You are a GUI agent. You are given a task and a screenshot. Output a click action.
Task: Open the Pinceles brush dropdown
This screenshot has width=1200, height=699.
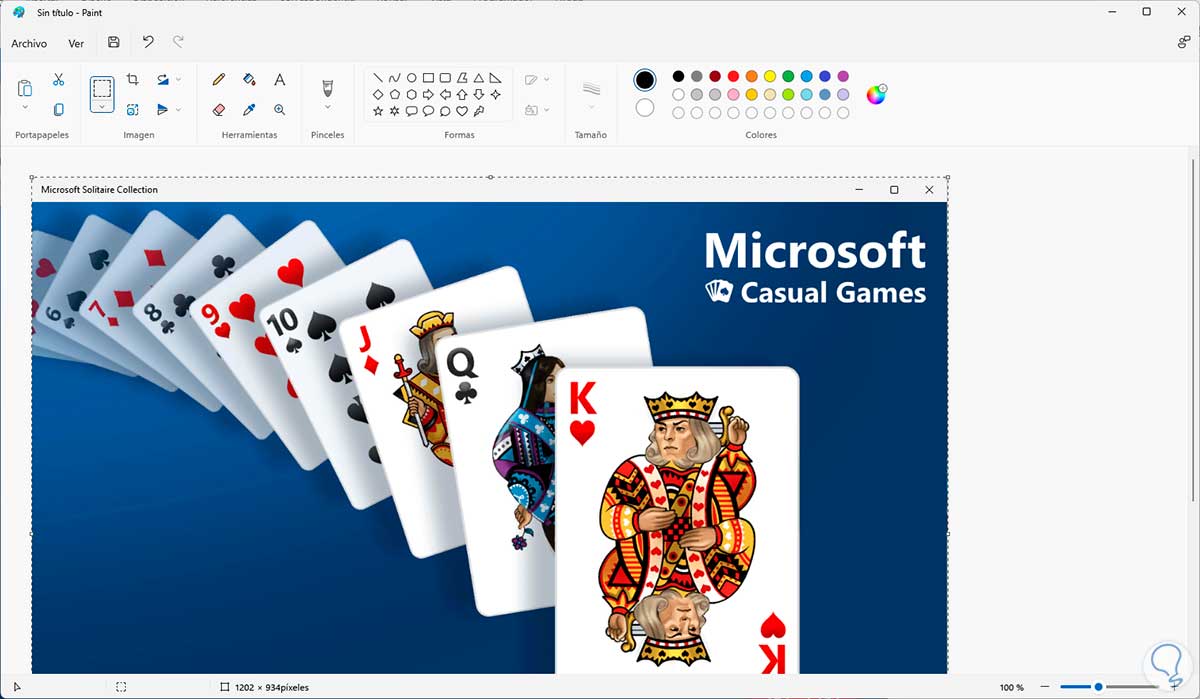click(x=327, y=106)
